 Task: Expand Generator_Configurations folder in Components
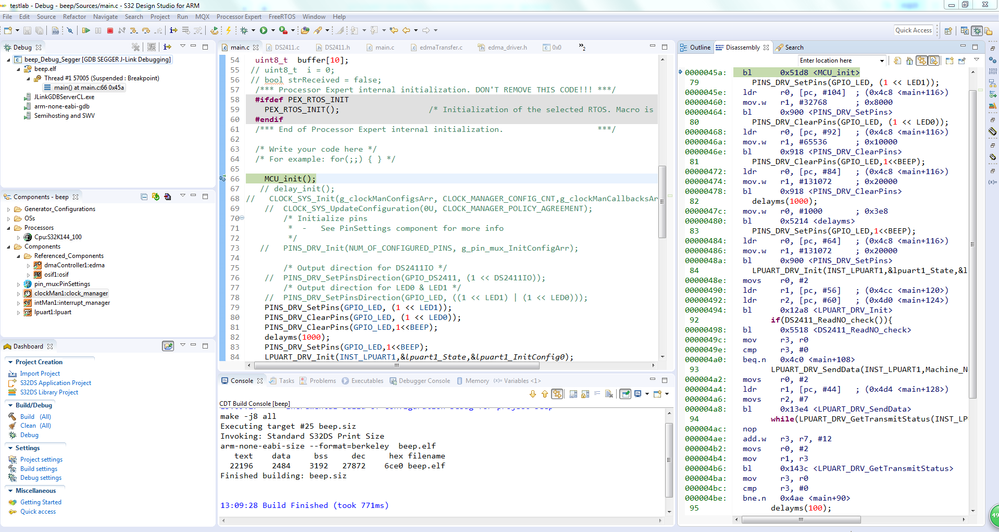tap(9, 209)
